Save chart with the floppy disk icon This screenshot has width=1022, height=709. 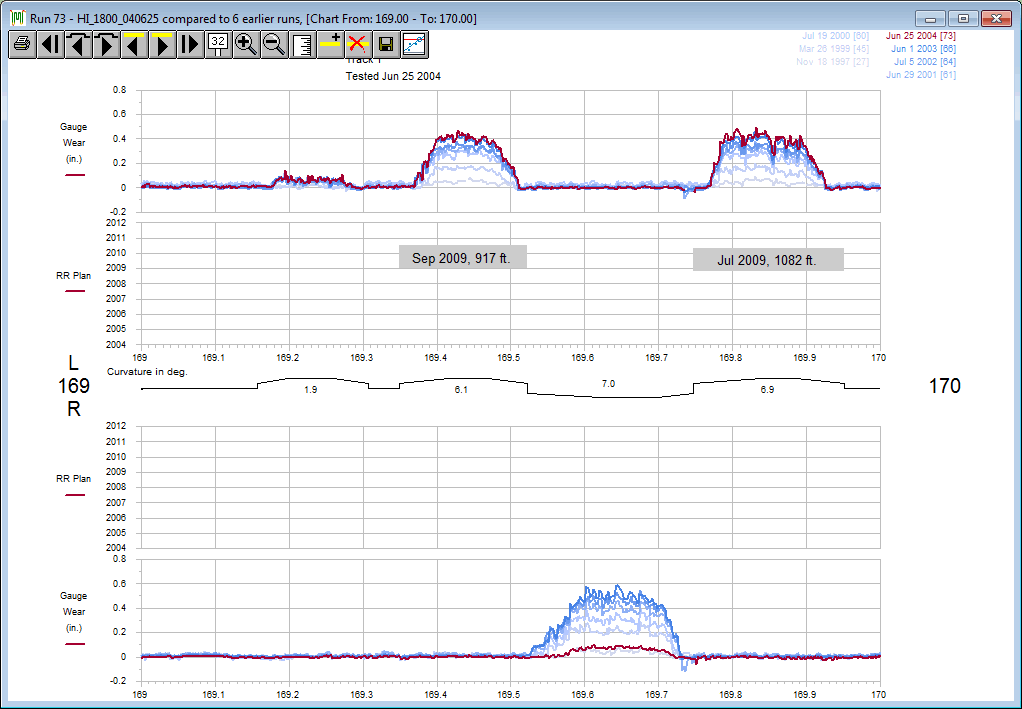tap(386, 44)
